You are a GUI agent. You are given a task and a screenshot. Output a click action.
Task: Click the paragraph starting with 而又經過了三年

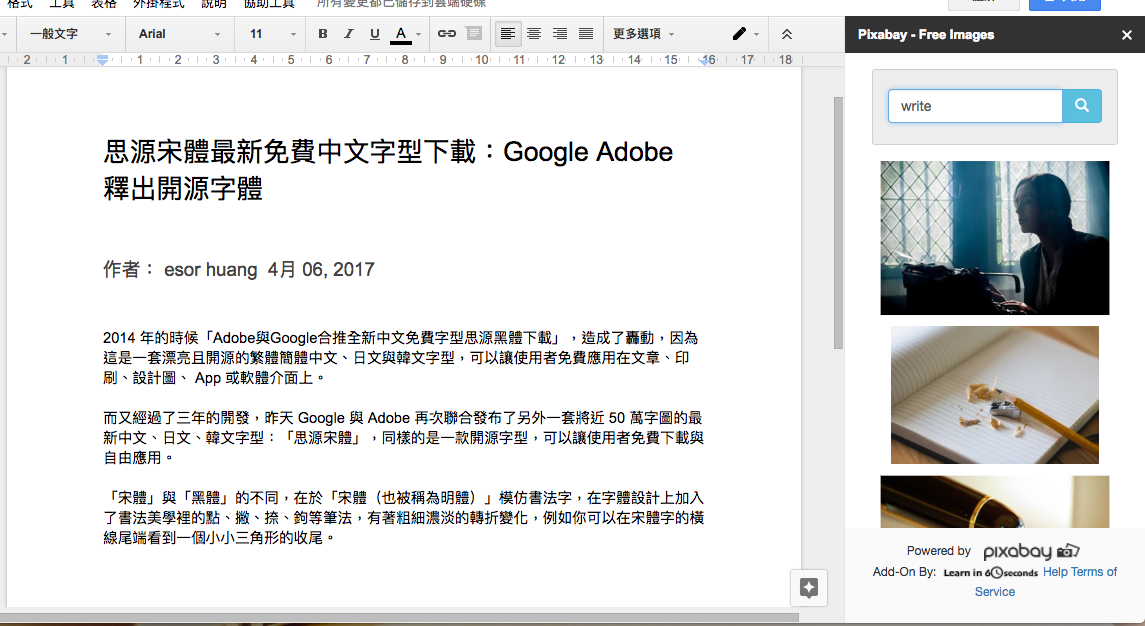pos(403,438)
